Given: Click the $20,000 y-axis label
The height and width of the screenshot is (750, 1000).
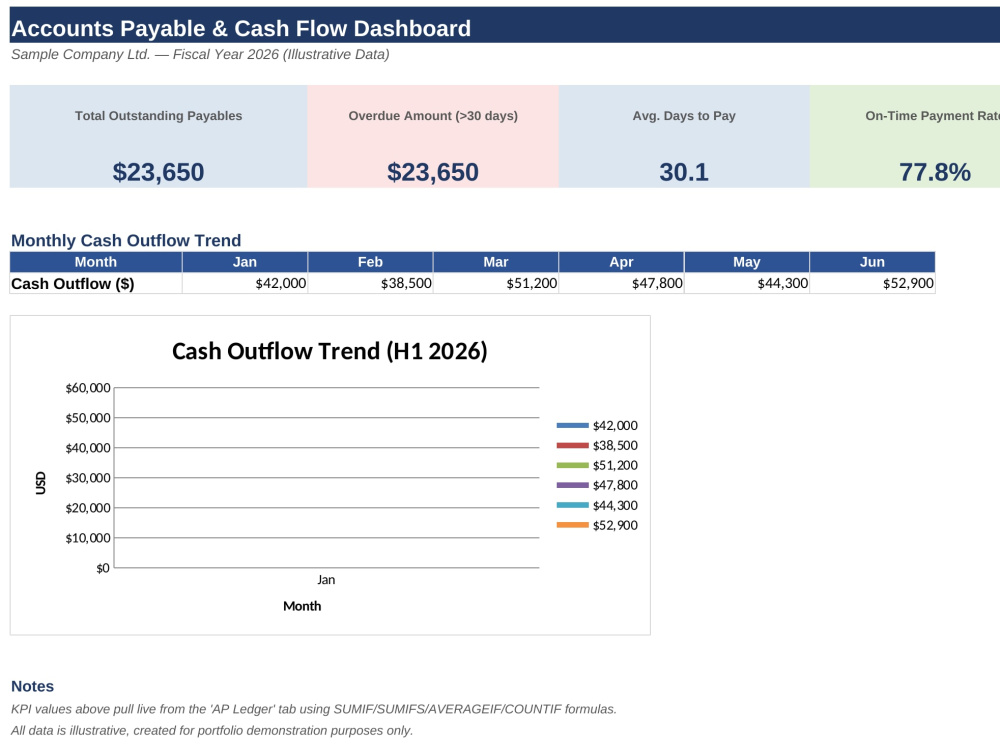Looking at the screenshot, I should (x=88, y=508).
